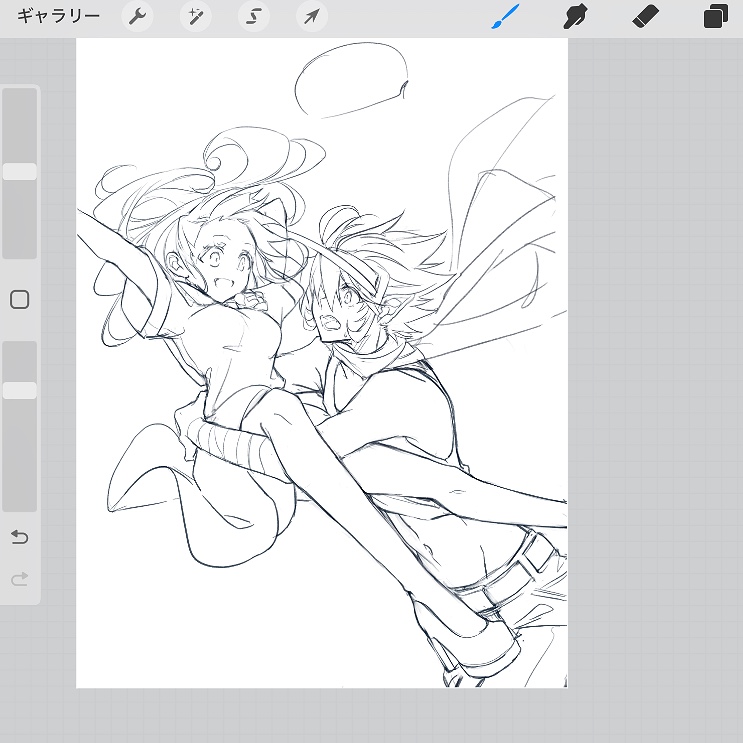Tap the girl's face on the canvas
This screenshot has height=743, width=743.
(222, 265)
